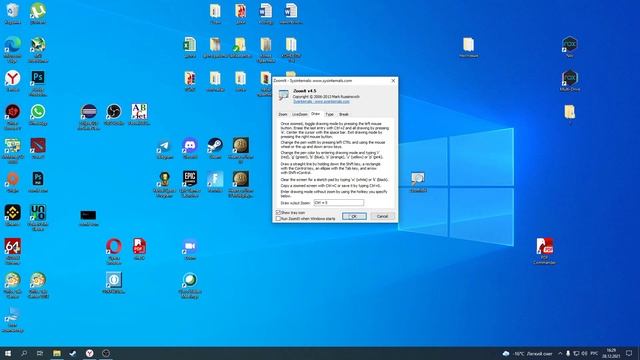
Task: Switch input language from РУС
Action: click(594, 353)
